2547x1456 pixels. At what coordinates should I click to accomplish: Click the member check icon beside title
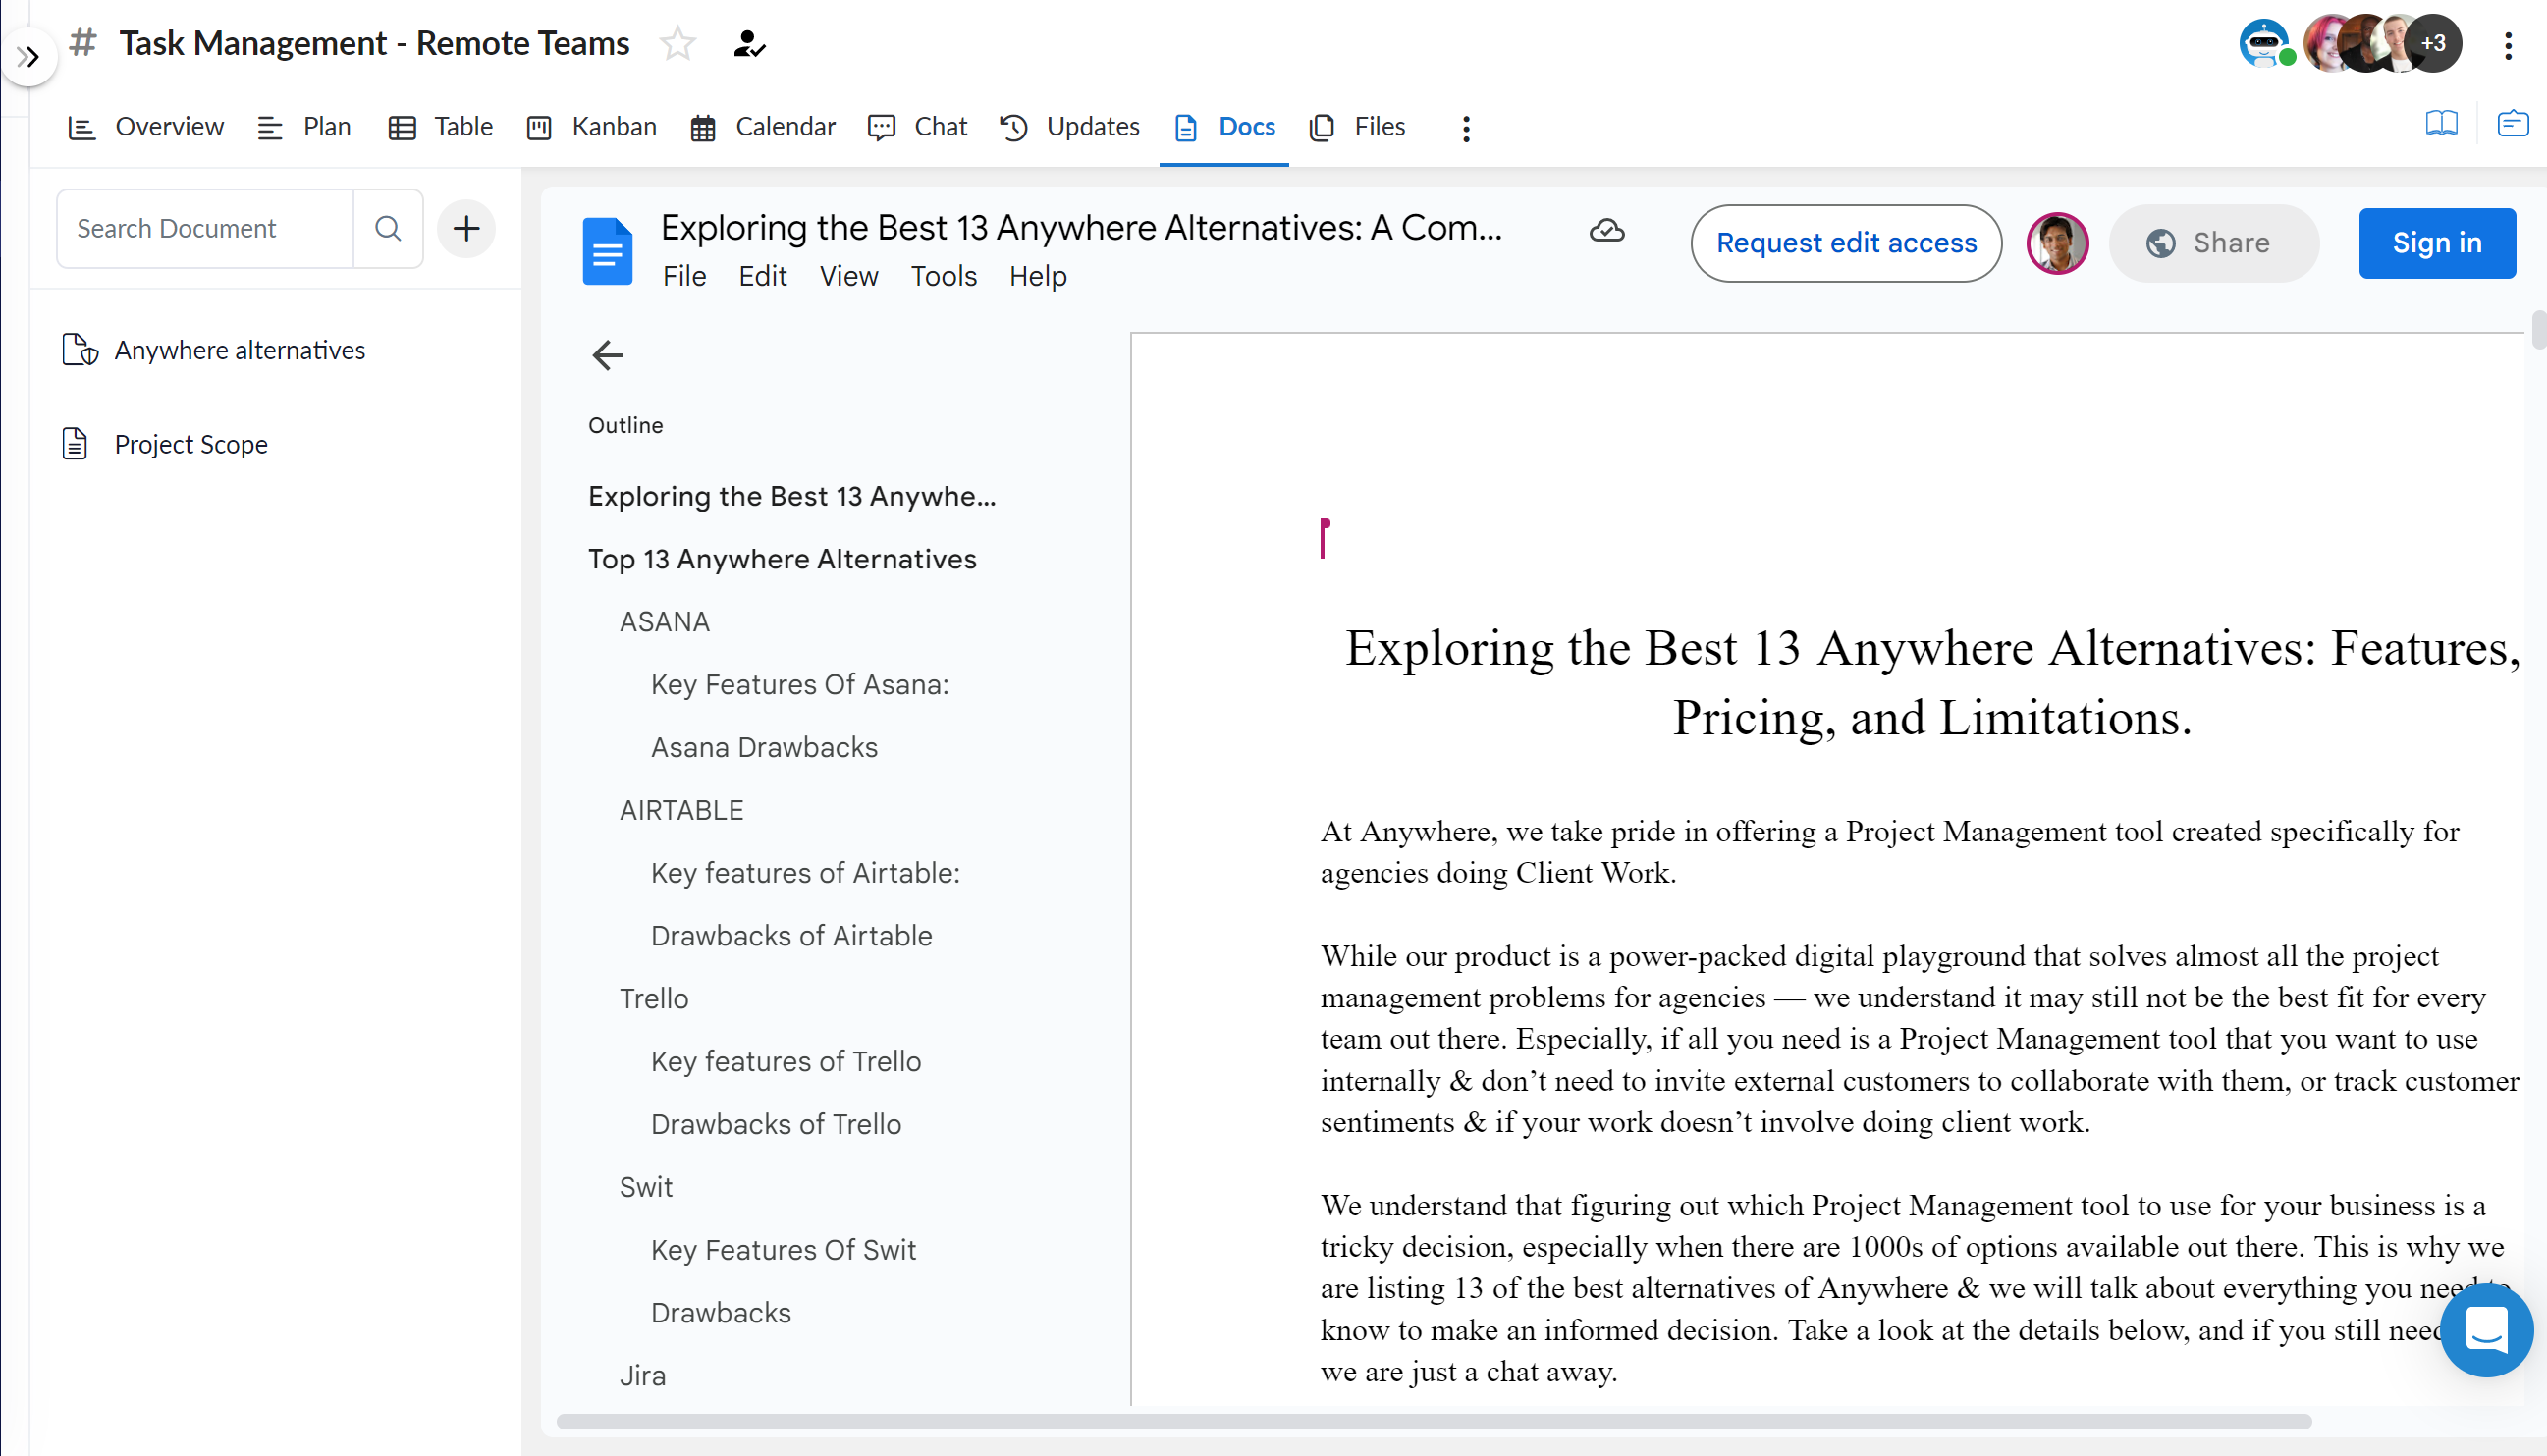coord(749,44)
